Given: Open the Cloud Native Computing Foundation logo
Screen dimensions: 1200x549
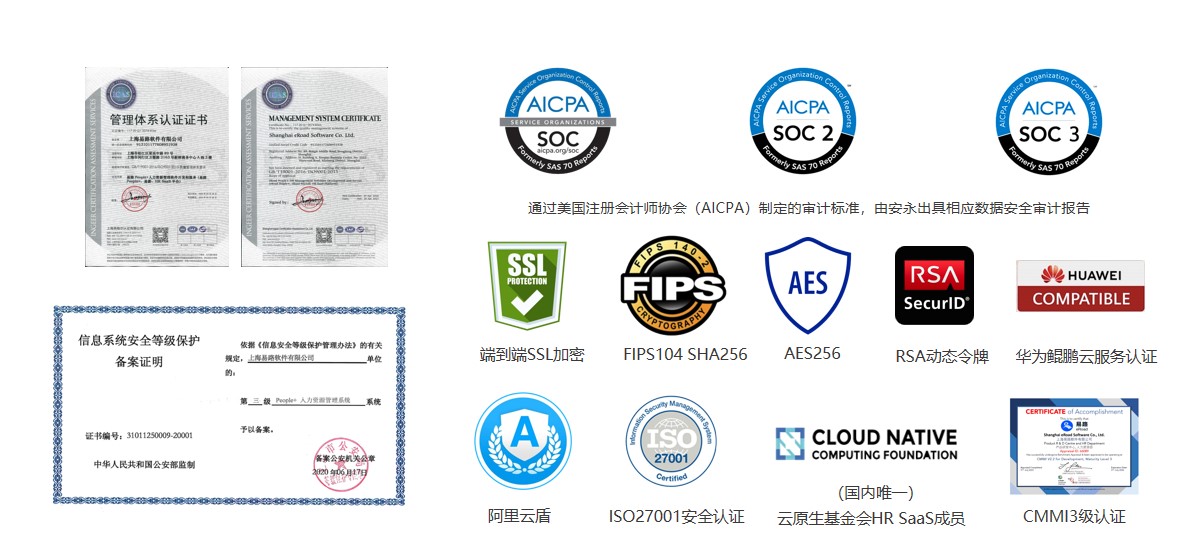Looking at the screenshot, I should tap(866, 445).
